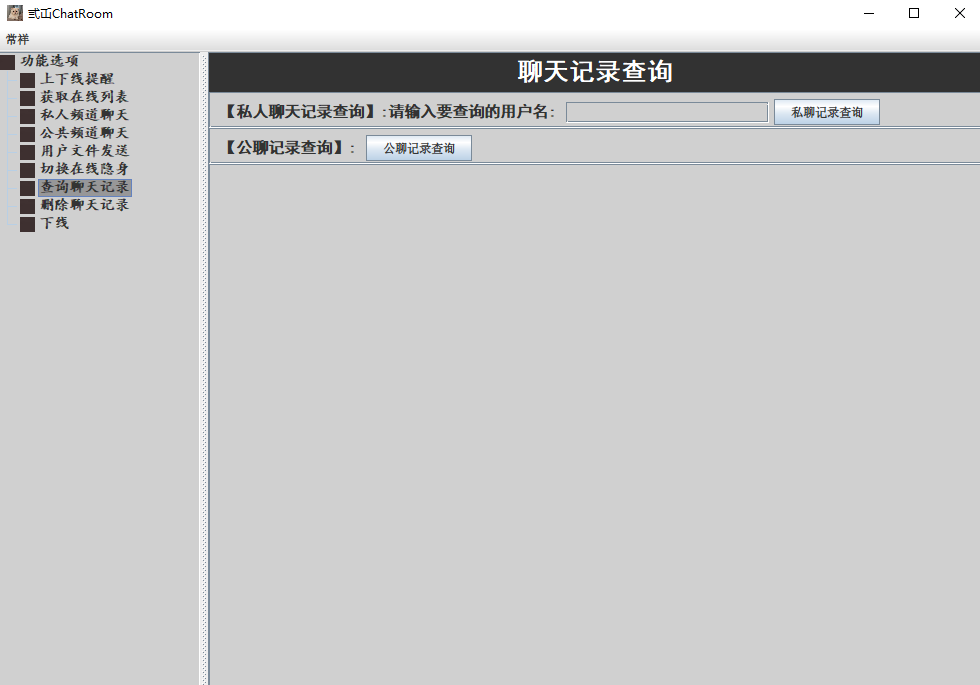Click the square icon beside 下线
This screenshot has width=980, height=685.
27,223
